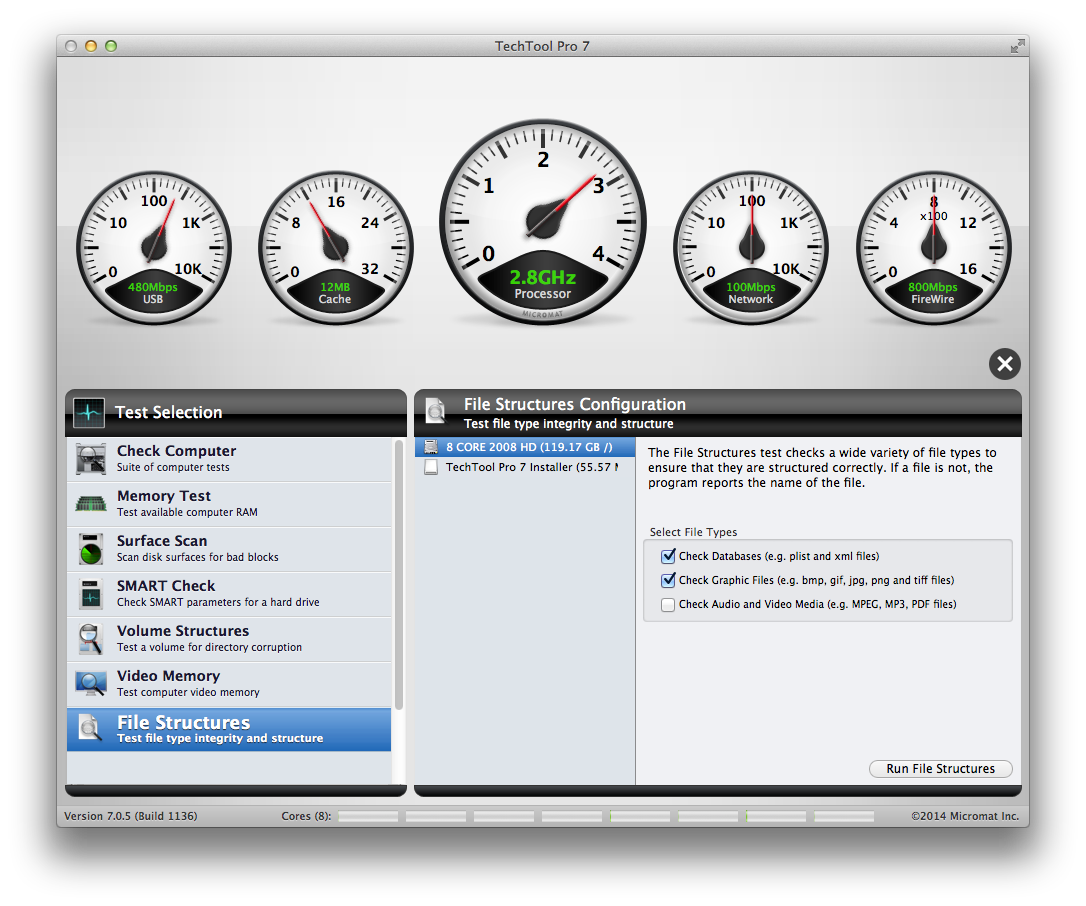1086x906 pixels.
Task: Run File Structures test
Action: tap(940, 769)
